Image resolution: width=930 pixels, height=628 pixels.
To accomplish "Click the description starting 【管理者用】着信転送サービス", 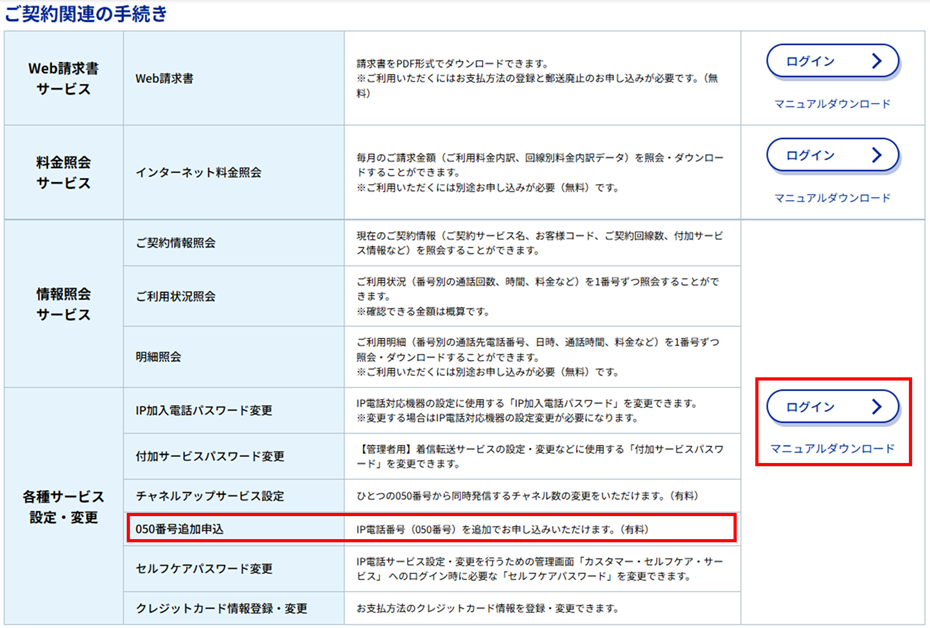I will (540, 456).
